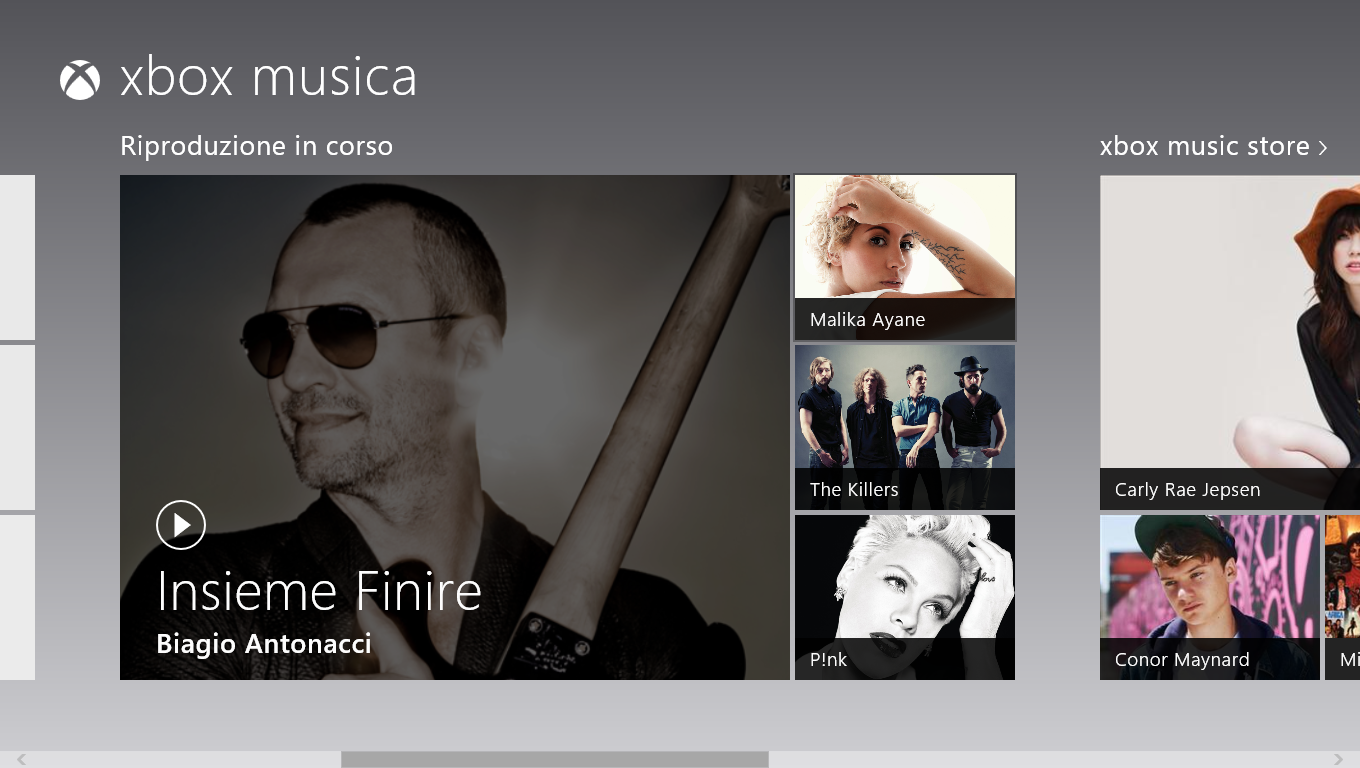This screenshot has height=768, width=1360.
Task: Select the top partially visible tile on left edge
Action: pyautogui.click(x=17, y=258)
